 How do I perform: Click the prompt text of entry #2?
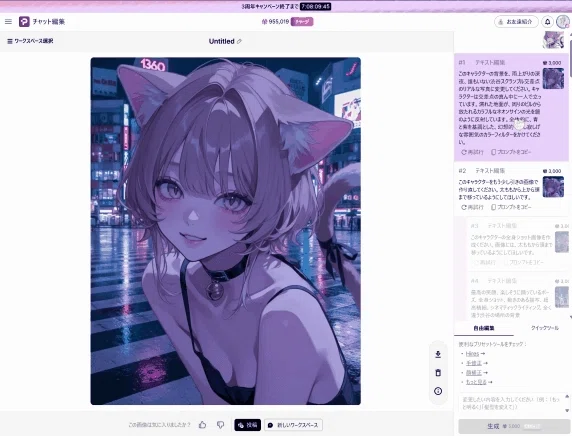coord(499,189)
